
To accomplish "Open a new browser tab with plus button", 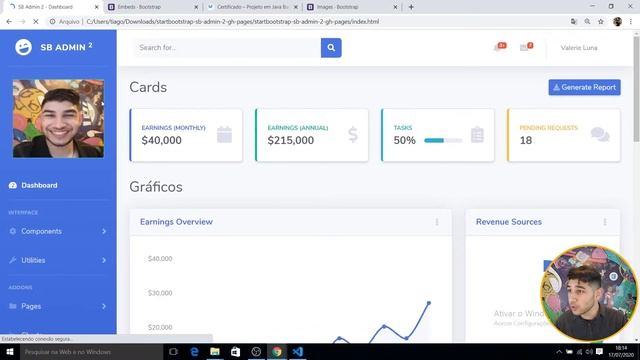I will [x=411, y=7].
